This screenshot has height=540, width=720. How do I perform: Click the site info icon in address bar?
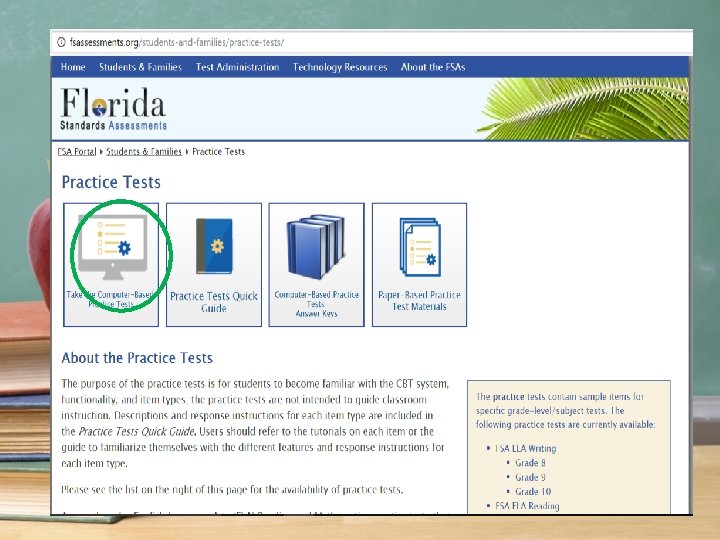[x=61, y=42]
